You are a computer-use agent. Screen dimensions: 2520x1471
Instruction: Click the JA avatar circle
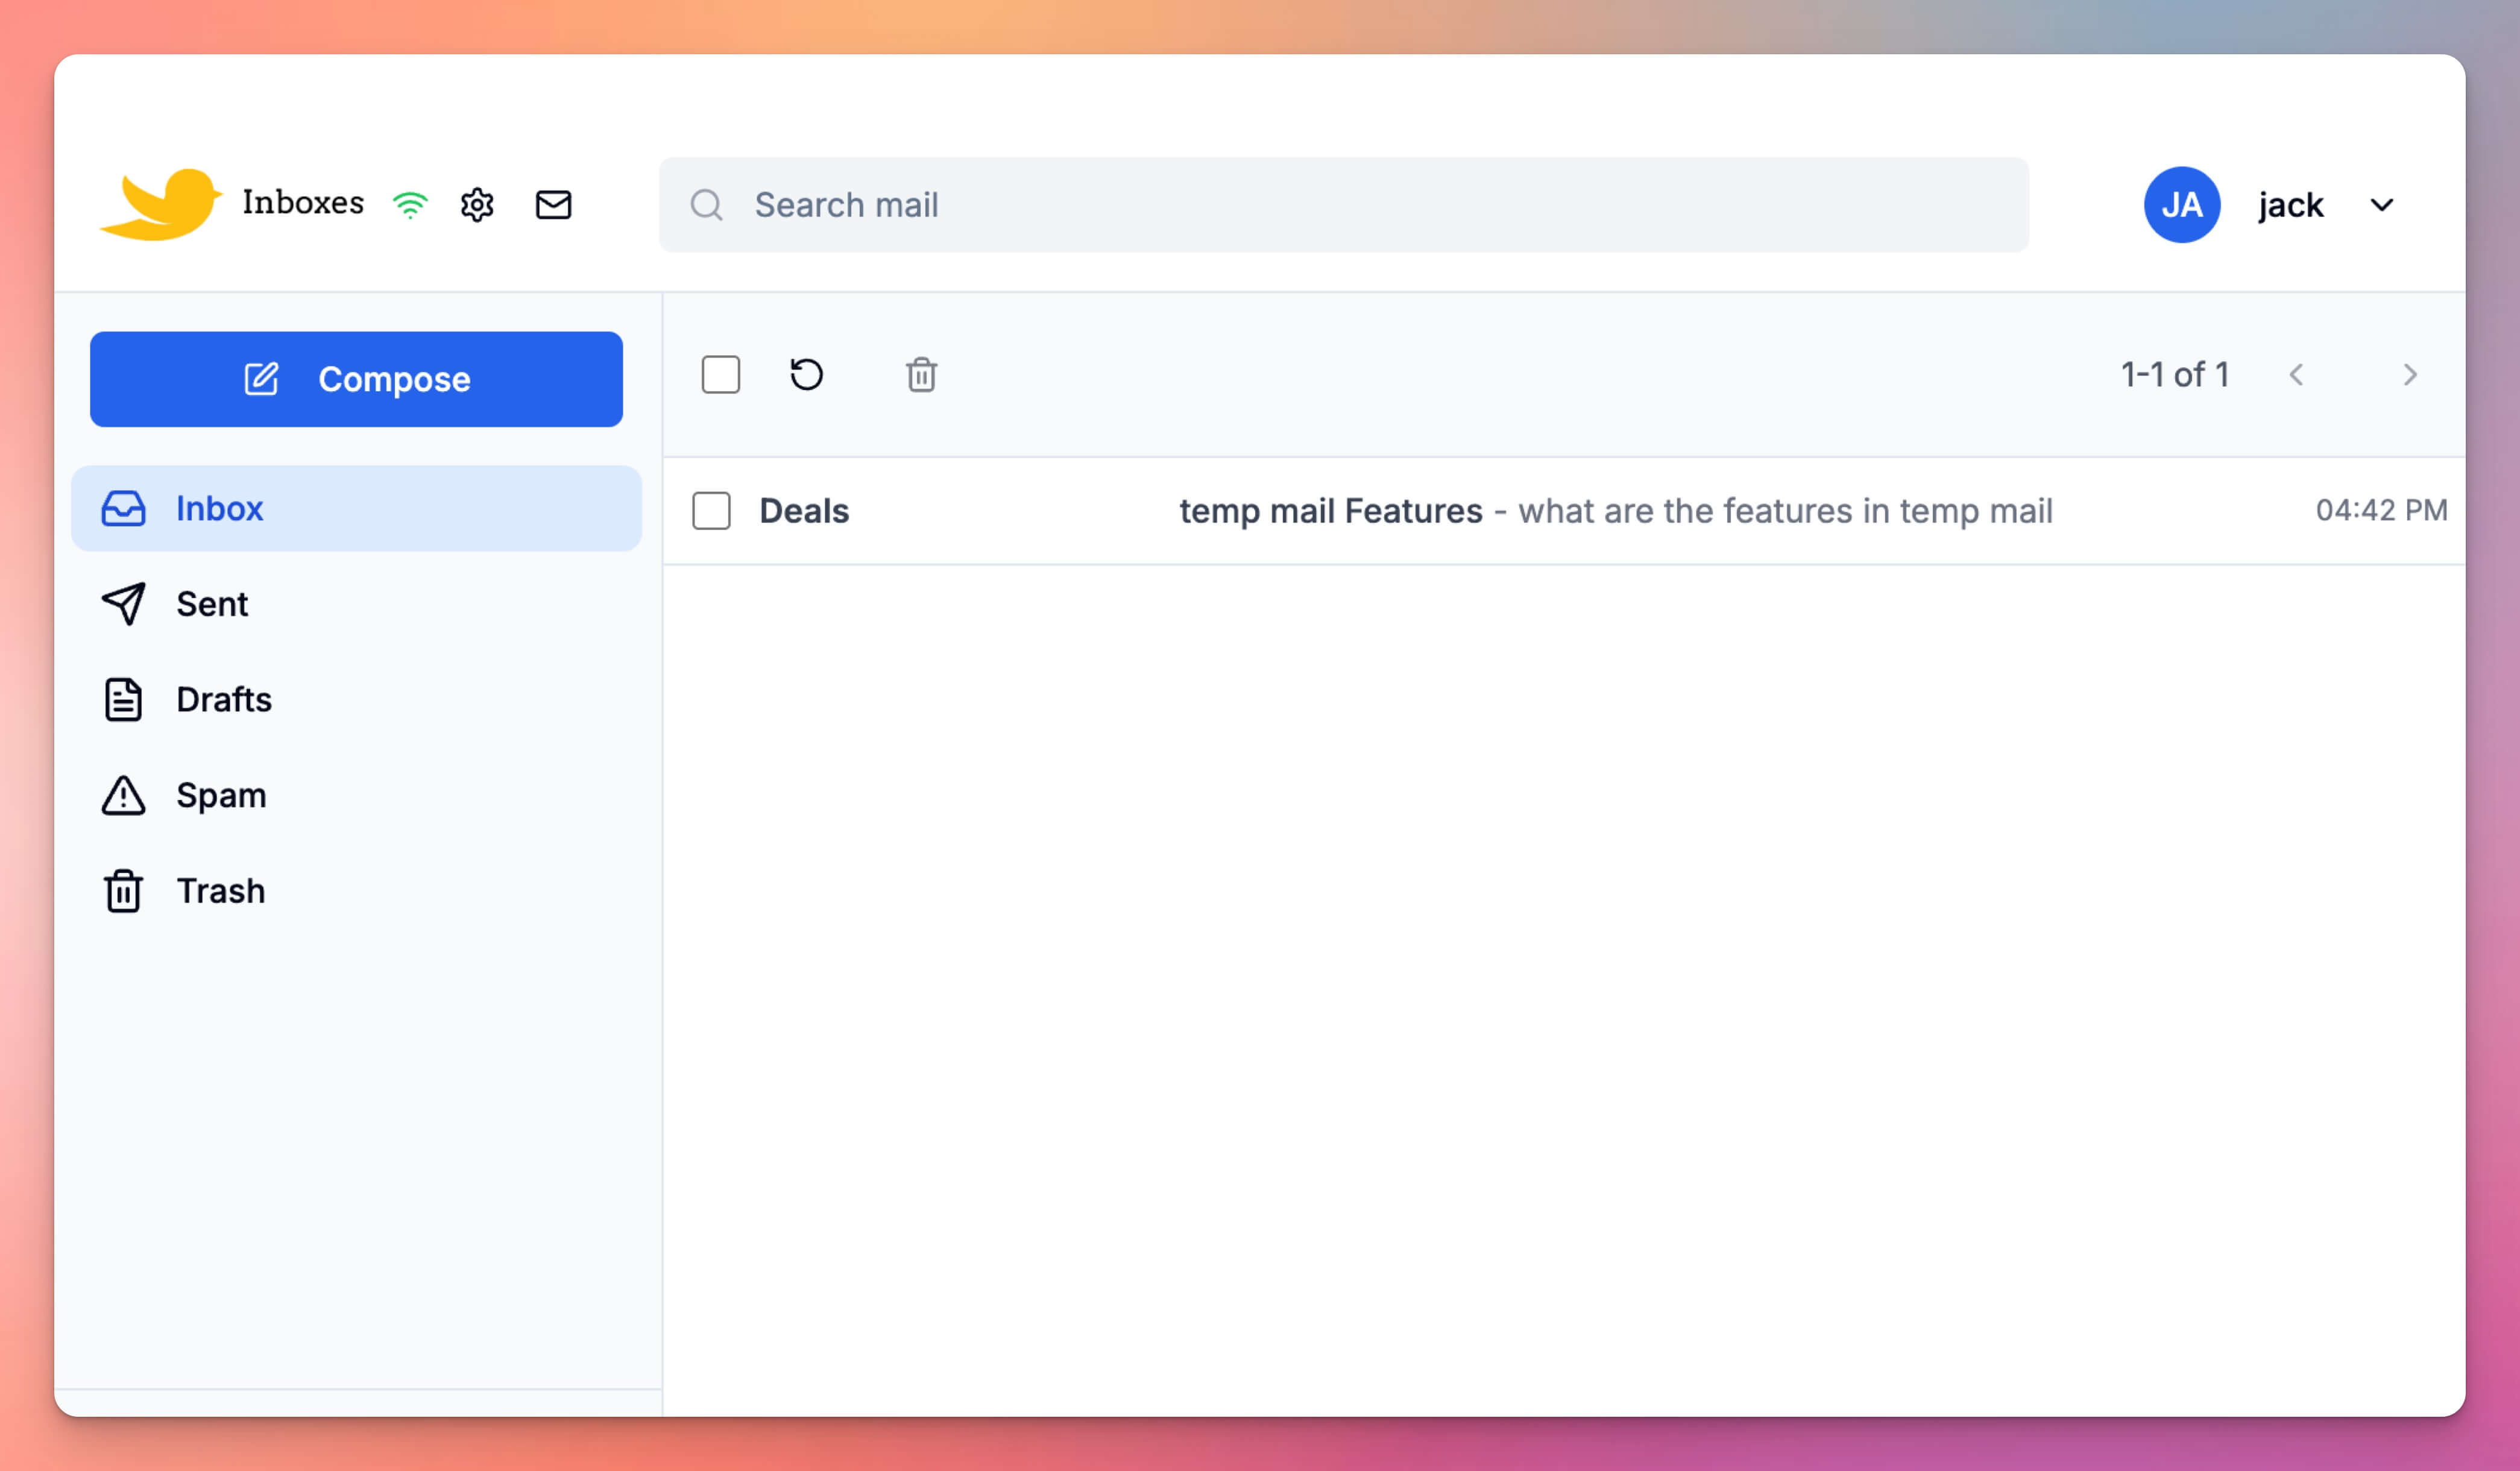[2182, 204]
